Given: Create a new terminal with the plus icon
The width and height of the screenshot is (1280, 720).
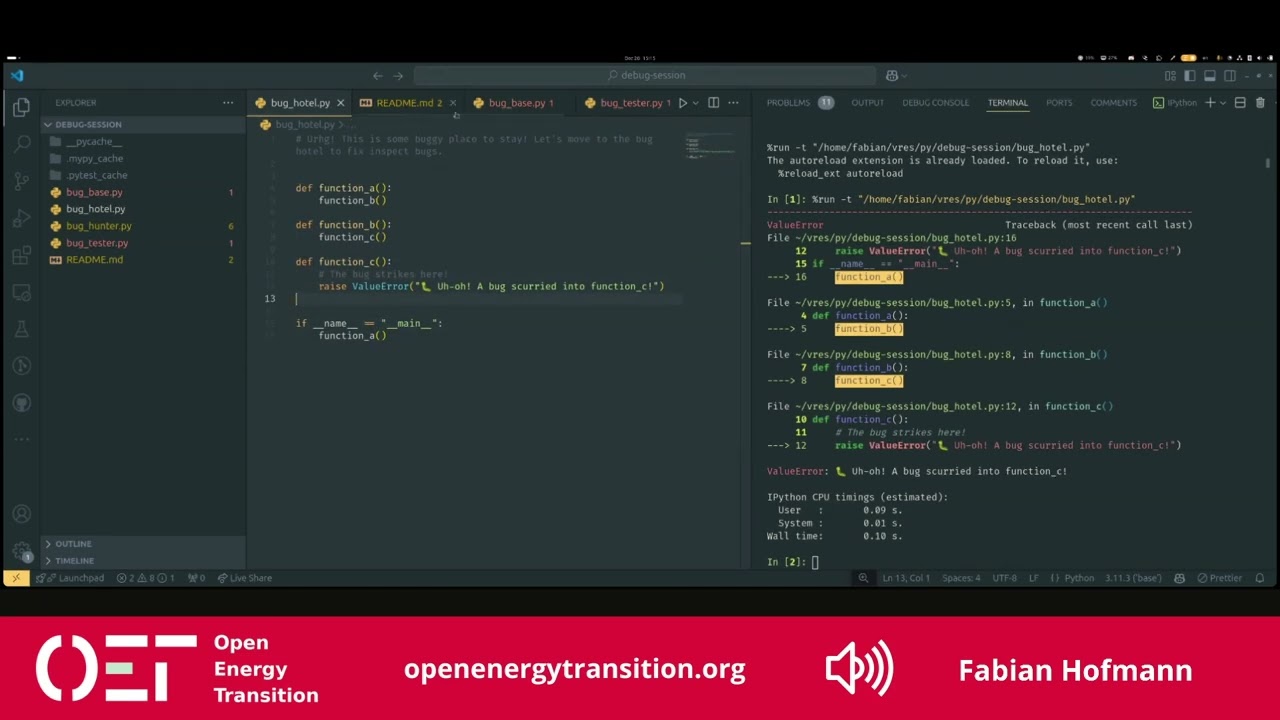Looking at the screenshot, I should coord(1209,102).
